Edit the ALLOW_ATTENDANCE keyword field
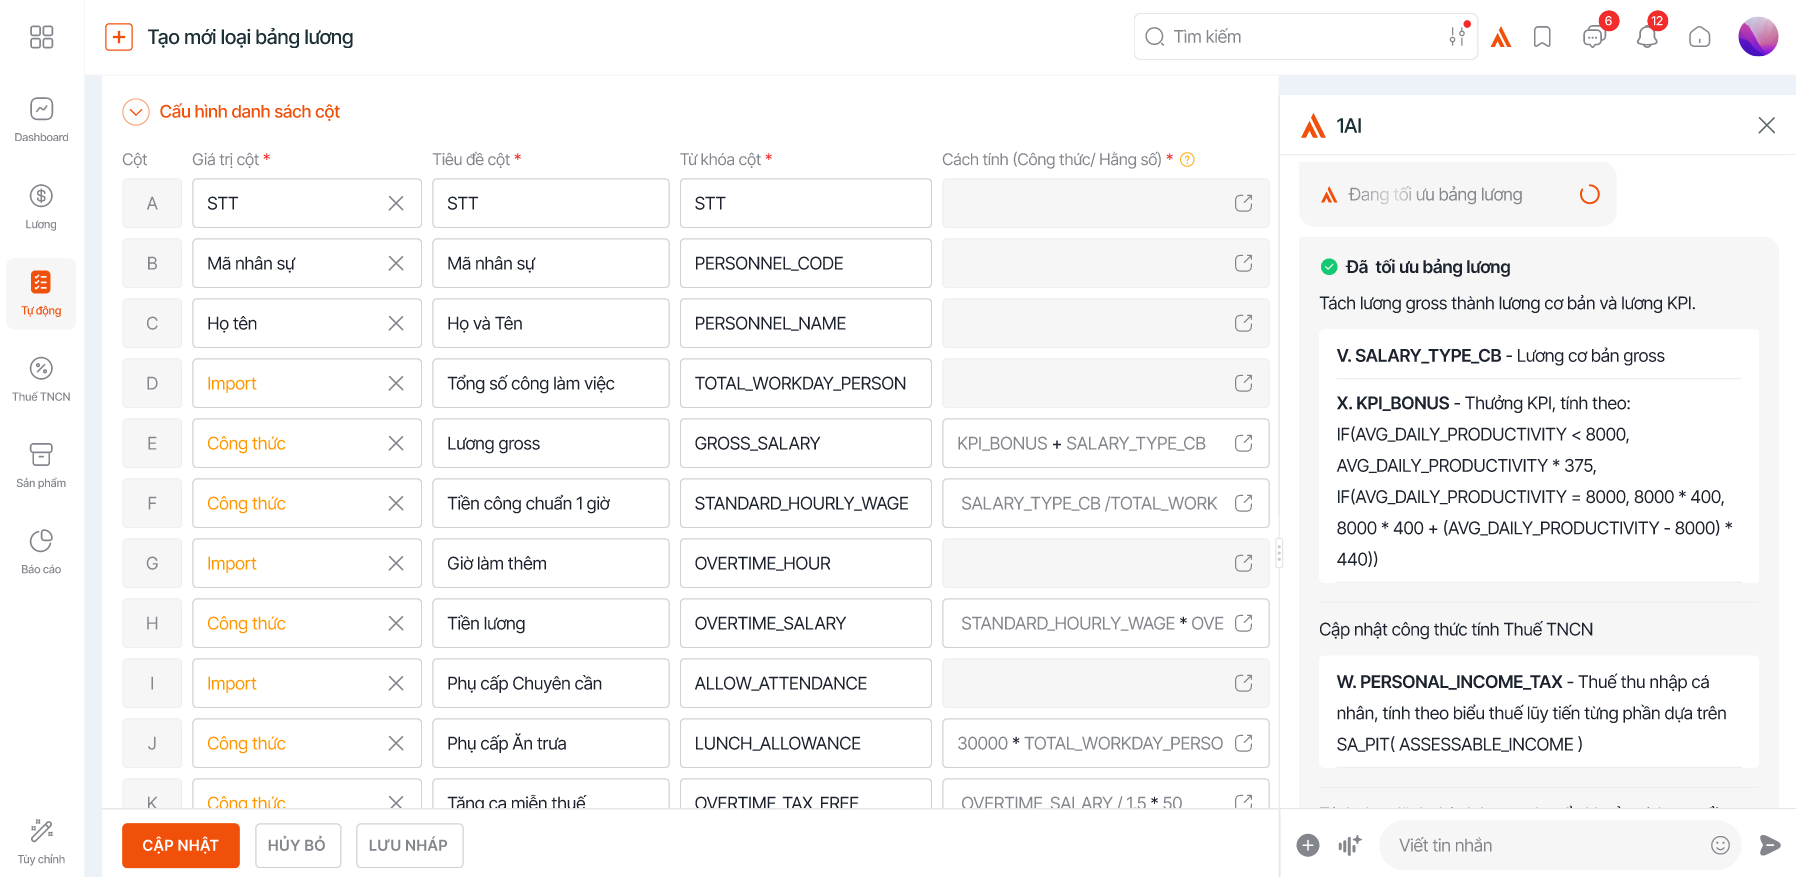Viewport: 1796px width, 877px height. 806,683
